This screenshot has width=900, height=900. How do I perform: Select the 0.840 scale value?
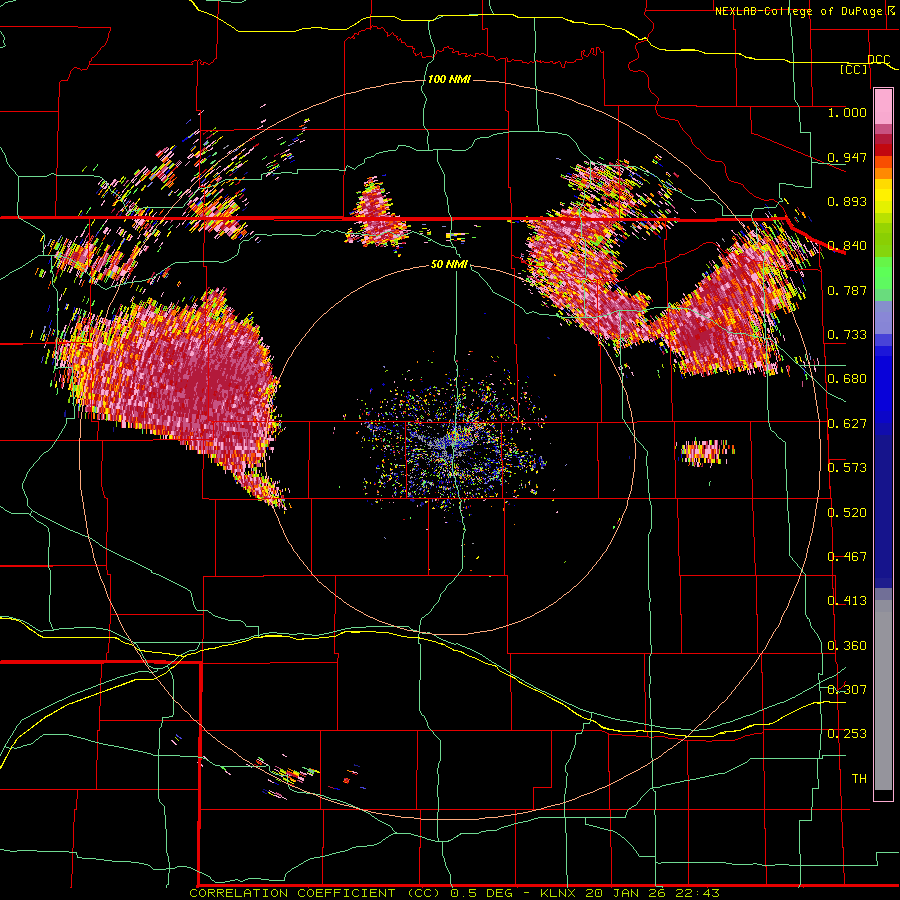pyautogui.click(x=847, y=246)
